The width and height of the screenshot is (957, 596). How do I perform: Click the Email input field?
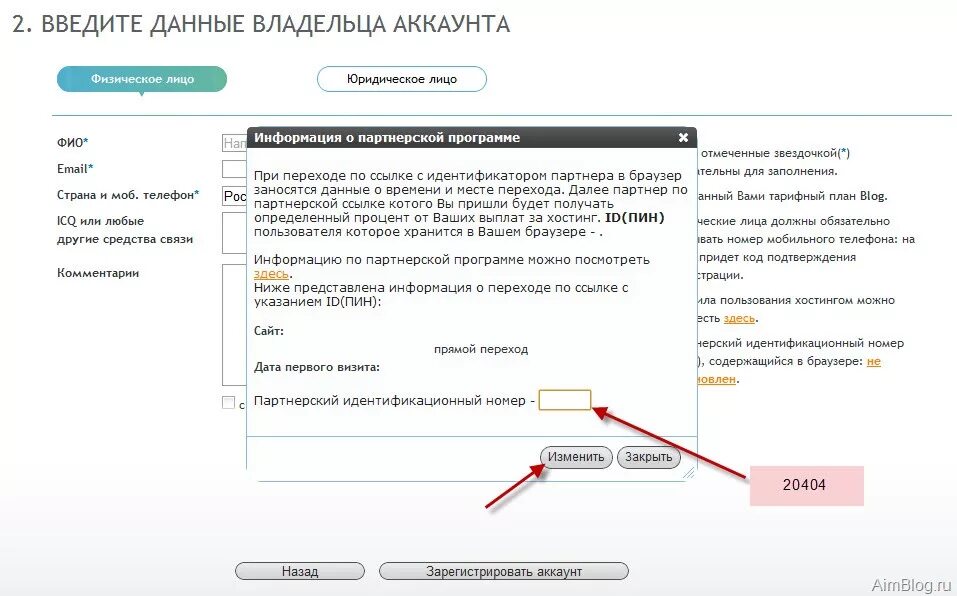(235, 169)
